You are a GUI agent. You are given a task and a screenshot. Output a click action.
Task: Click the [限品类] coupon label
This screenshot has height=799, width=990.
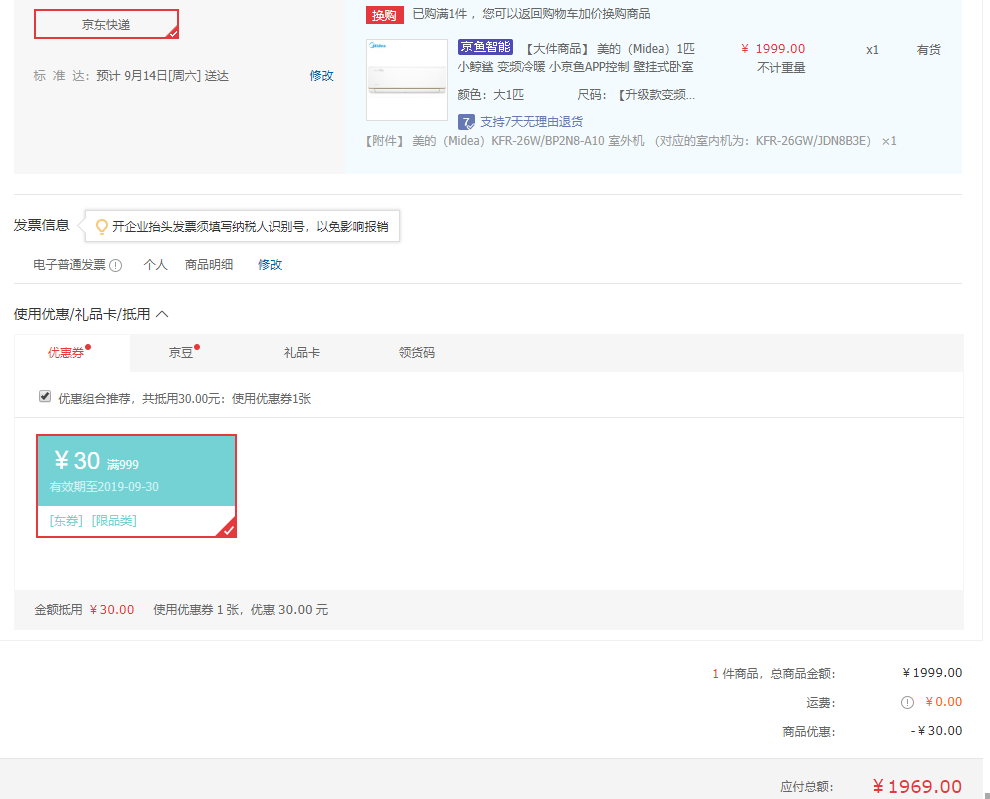click(114, 520)
